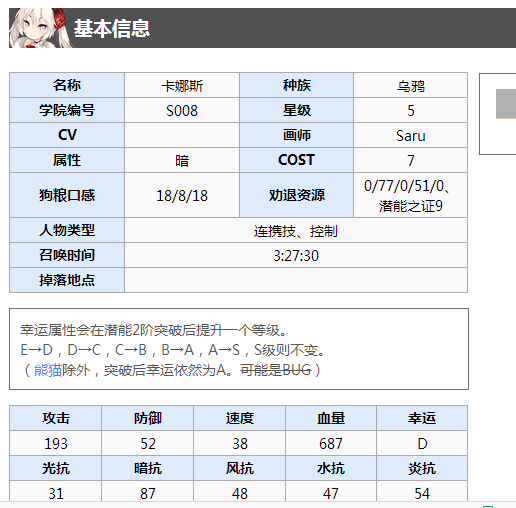Select the star level value 5
The image size is (516, 508).
[x=411, y=111]
